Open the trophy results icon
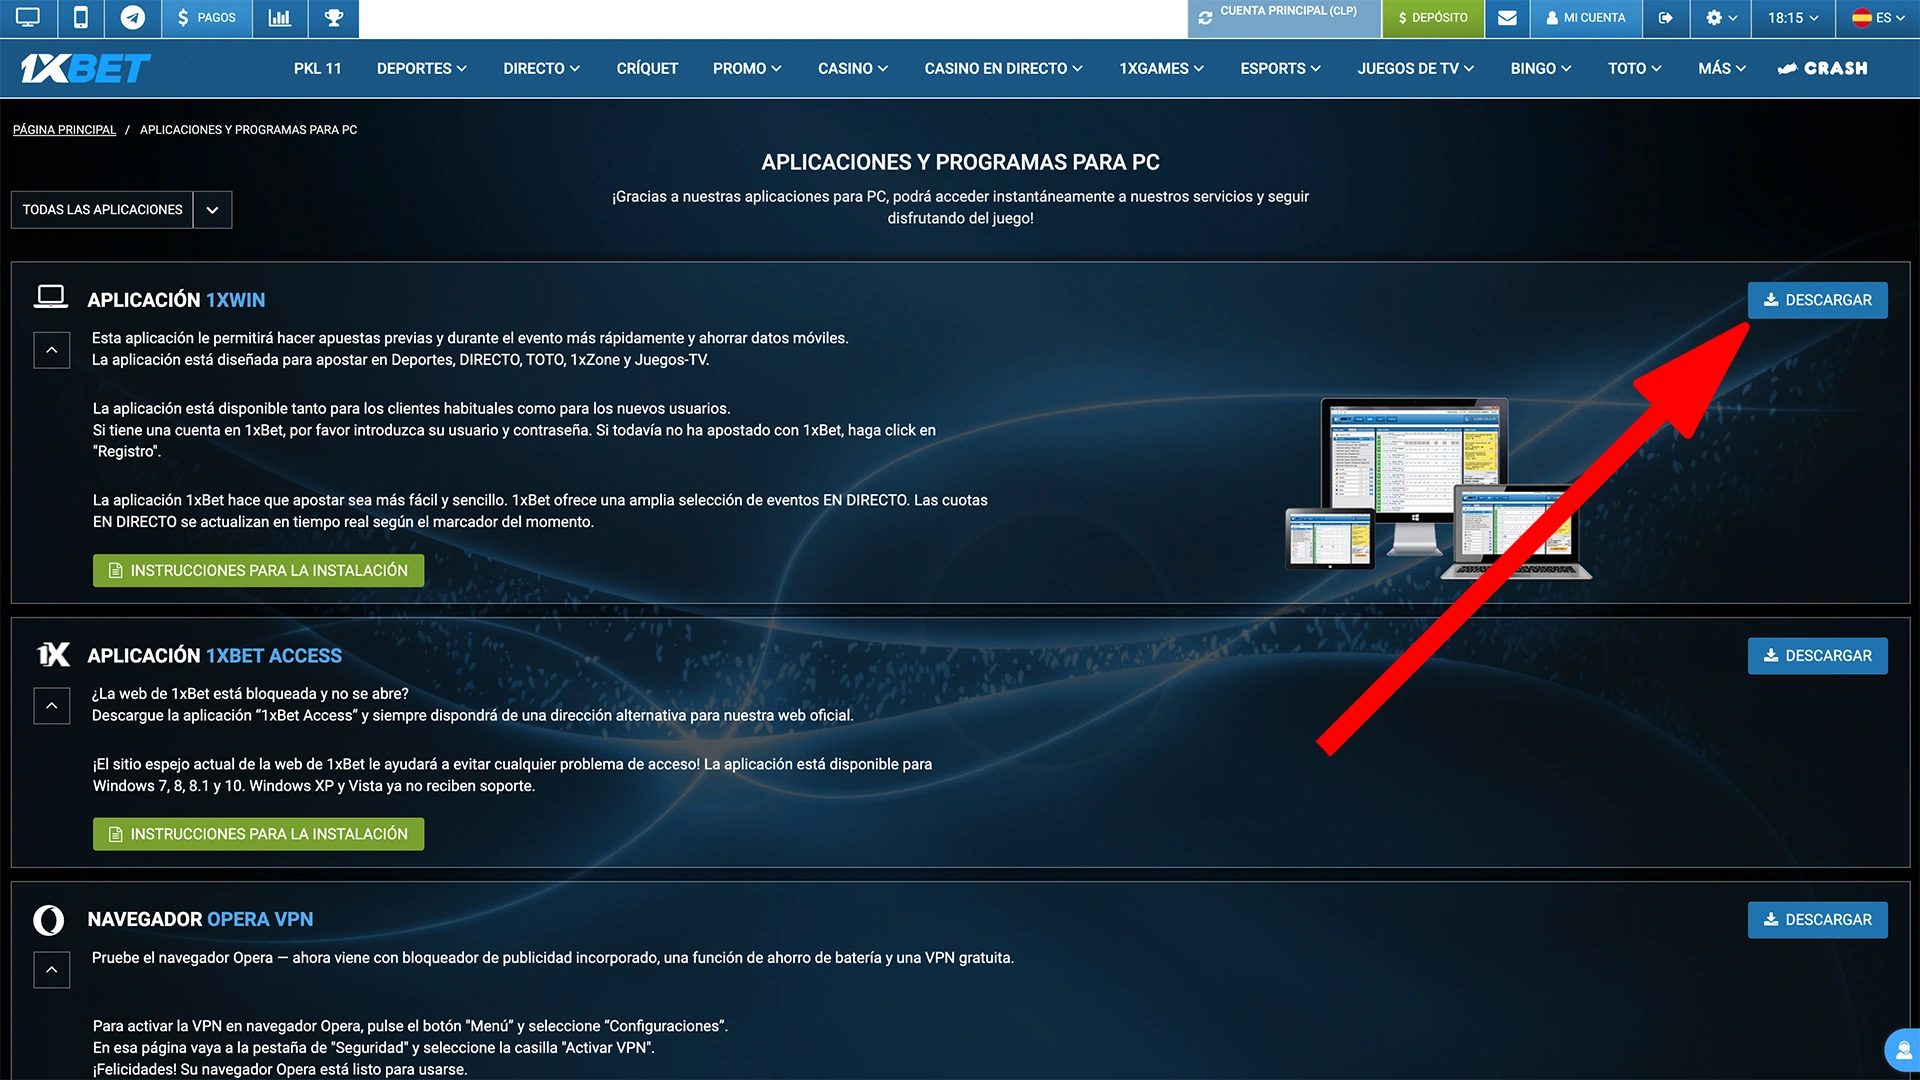Viewport: 1920px width, 1080px height. (334, 18)
